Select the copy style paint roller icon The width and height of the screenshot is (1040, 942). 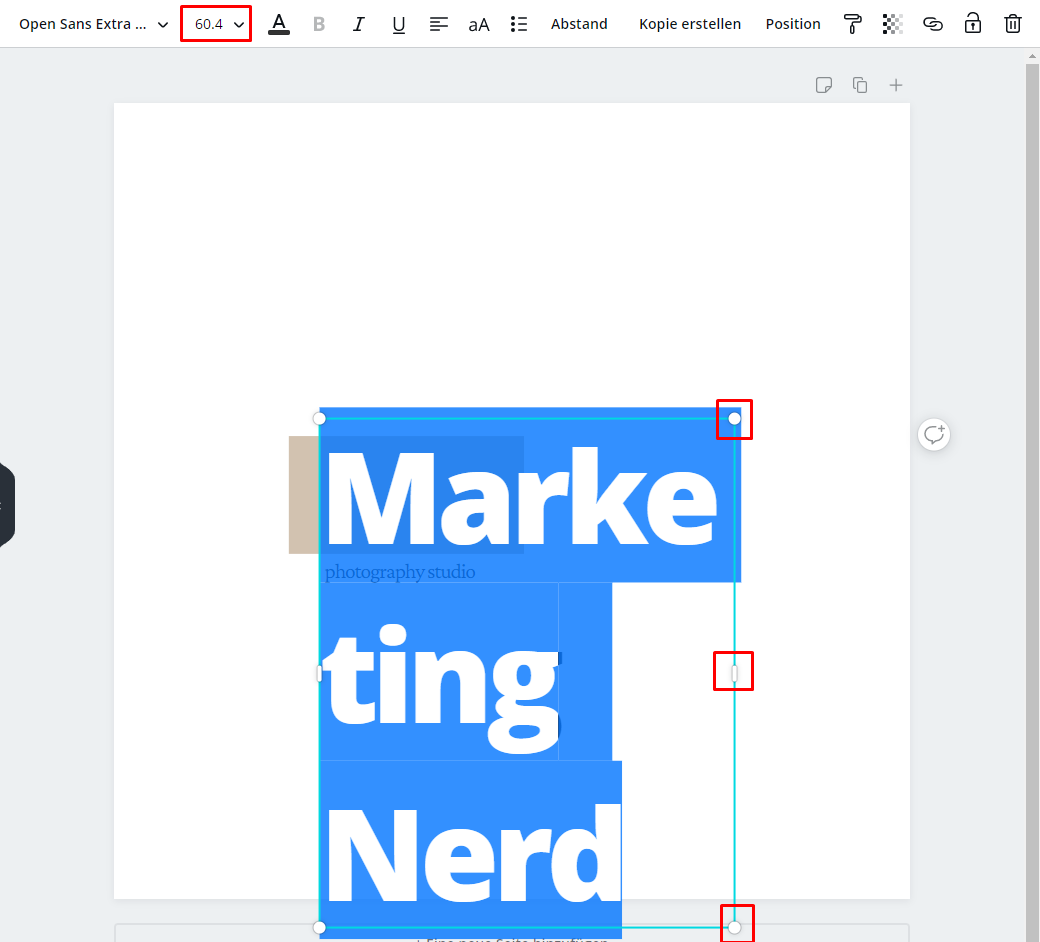click(853, 24)
